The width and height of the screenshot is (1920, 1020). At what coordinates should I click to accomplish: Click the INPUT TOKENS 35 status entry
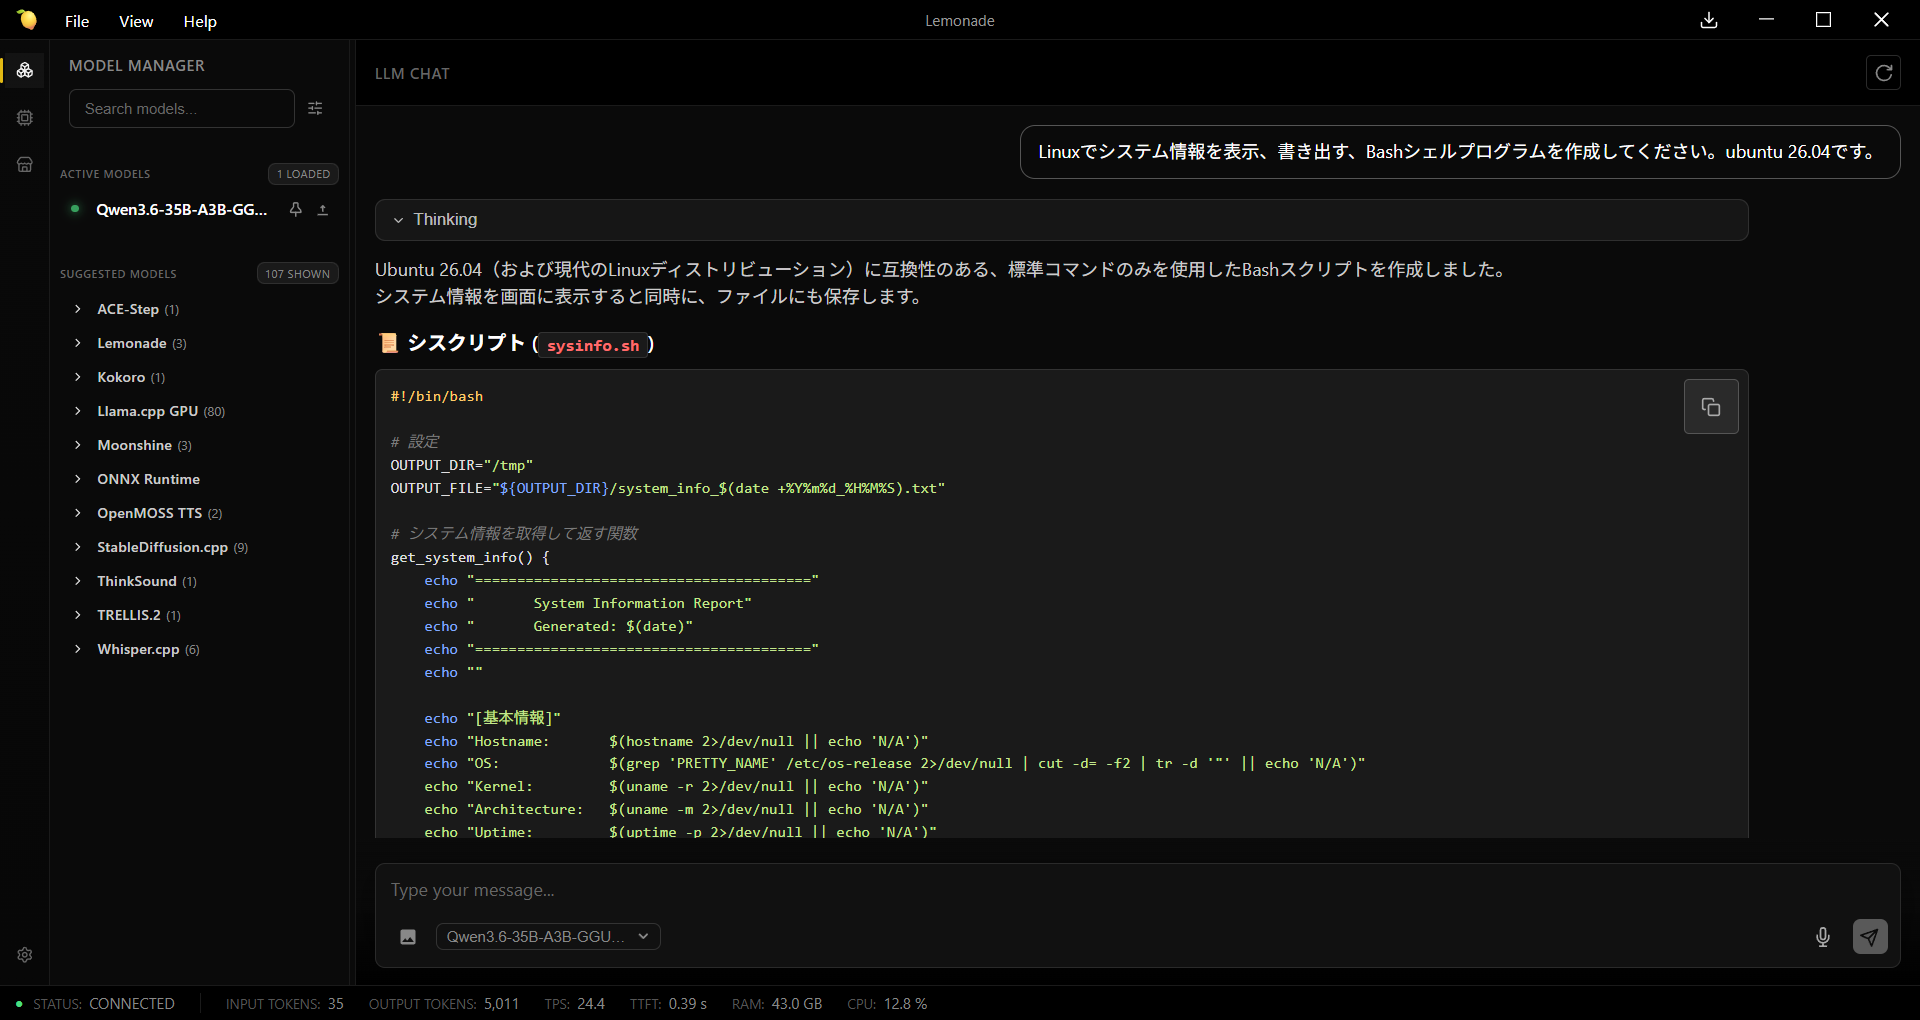(285, 1004)
